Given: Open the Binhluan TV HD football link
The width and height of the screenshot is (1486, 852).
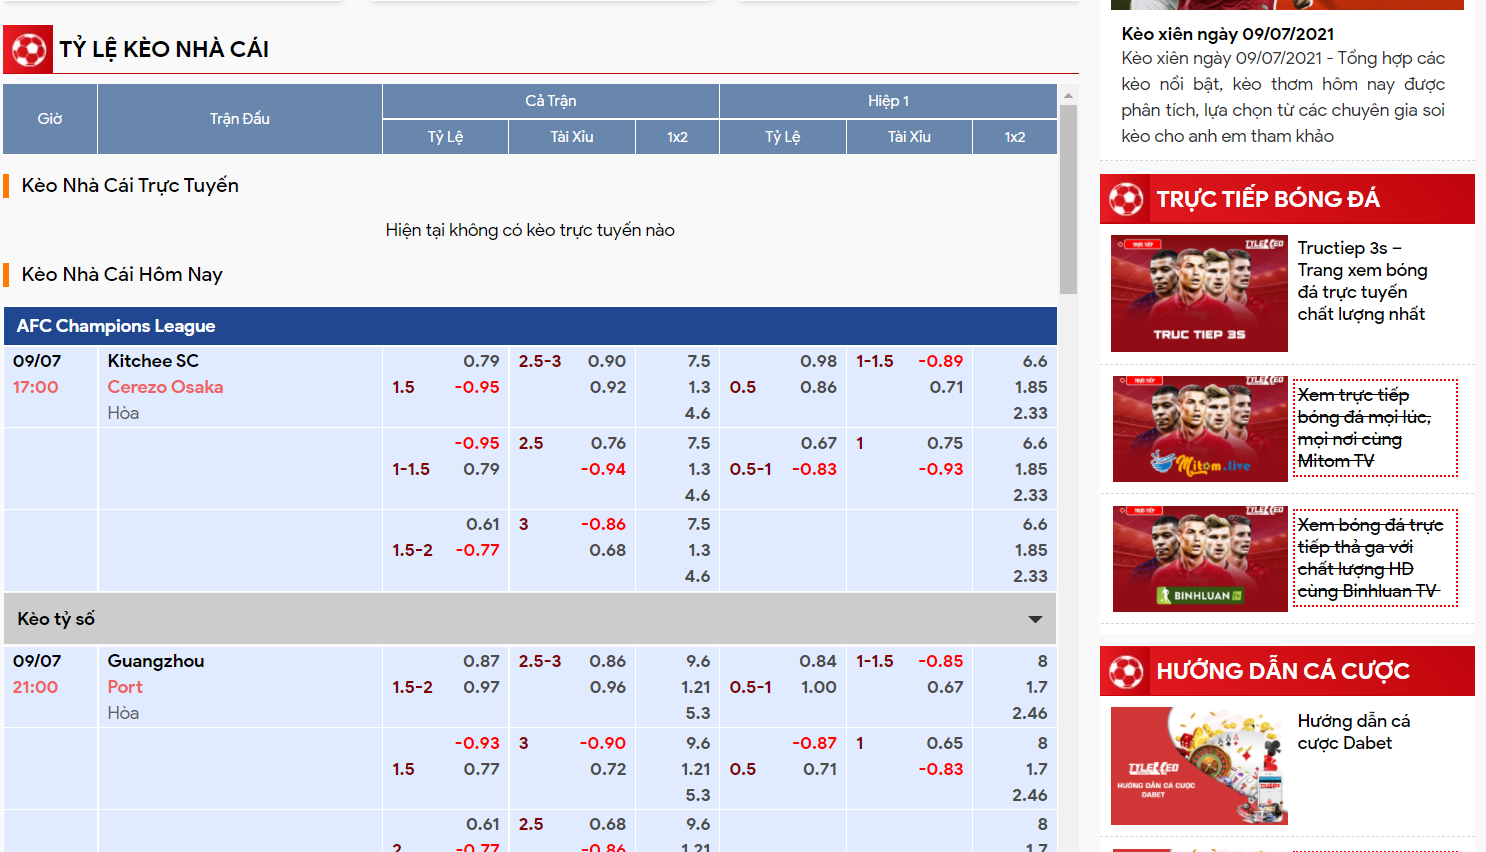Looking at the screenshot, I should coord(1369,558).
